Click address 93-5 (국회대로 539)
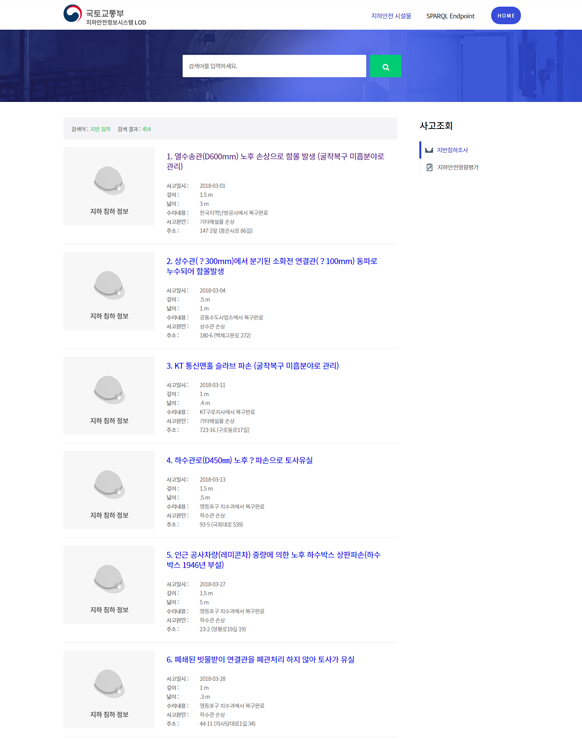This screenshot has height=741, width=582. [221, 525]
